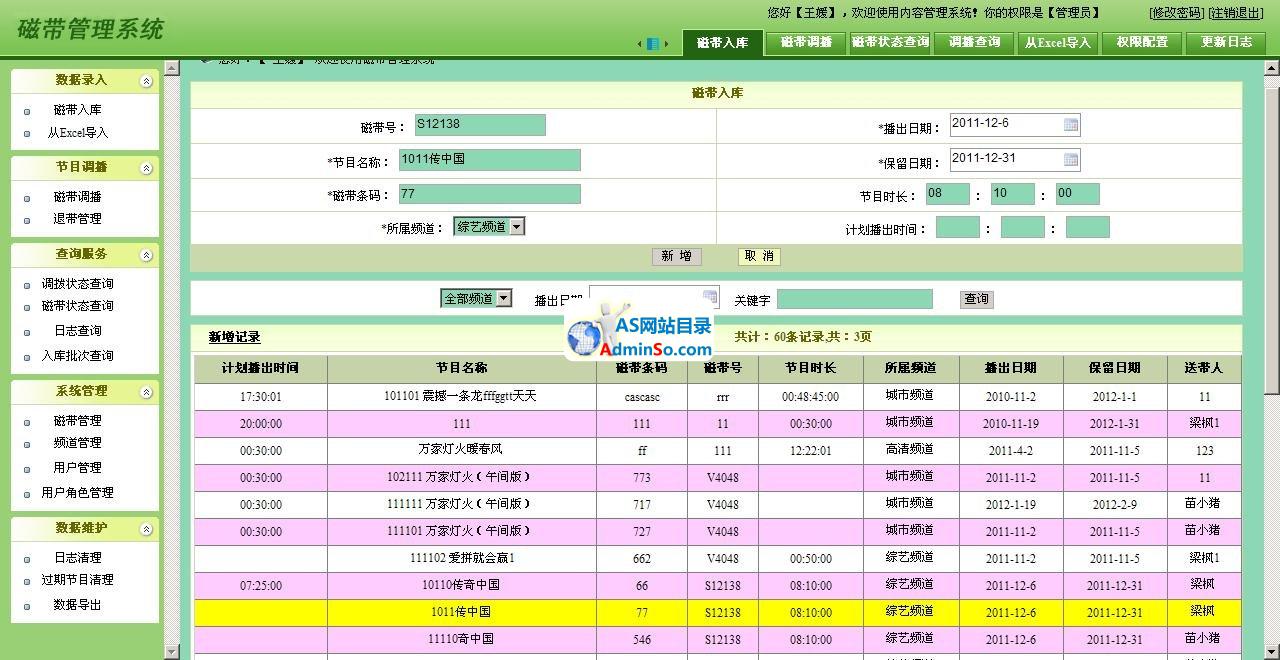Focus the 磁带号 input showing S12138

coord(480,125)
